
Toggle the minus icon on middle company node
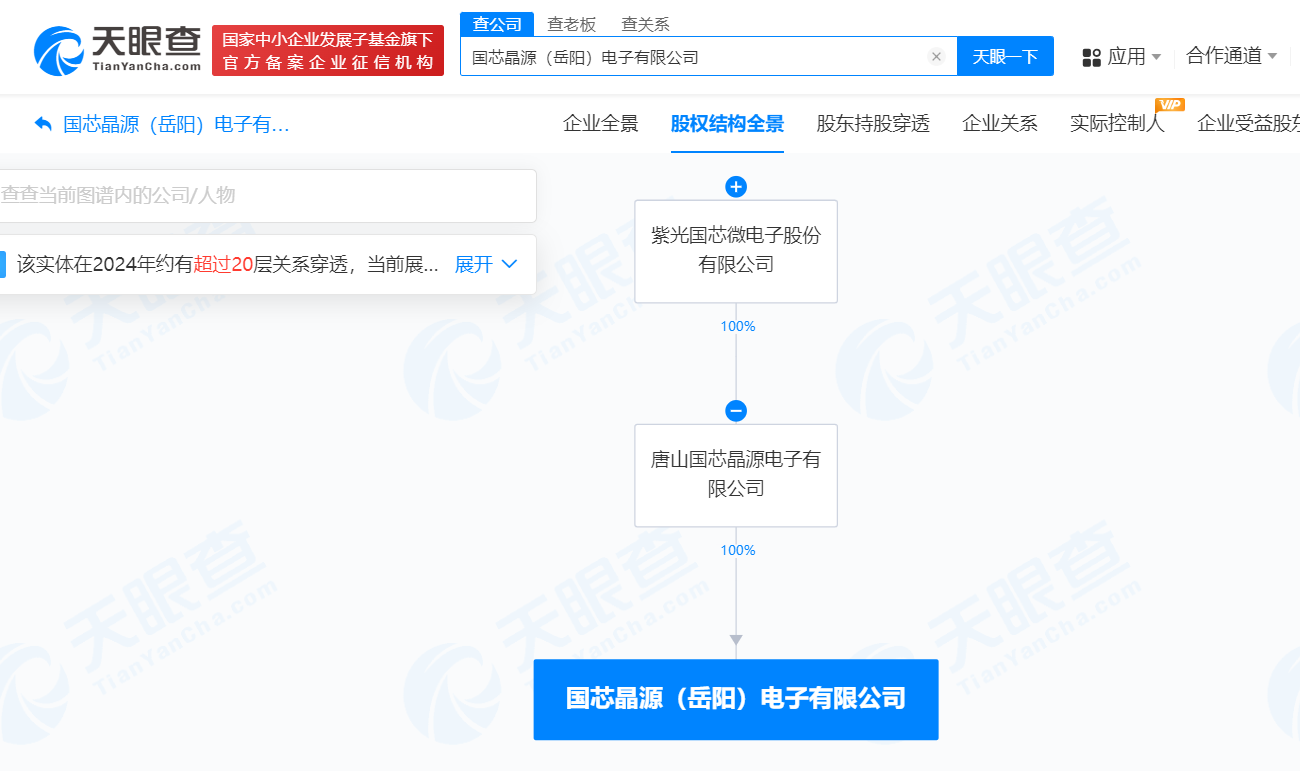[x=736, y=410]
